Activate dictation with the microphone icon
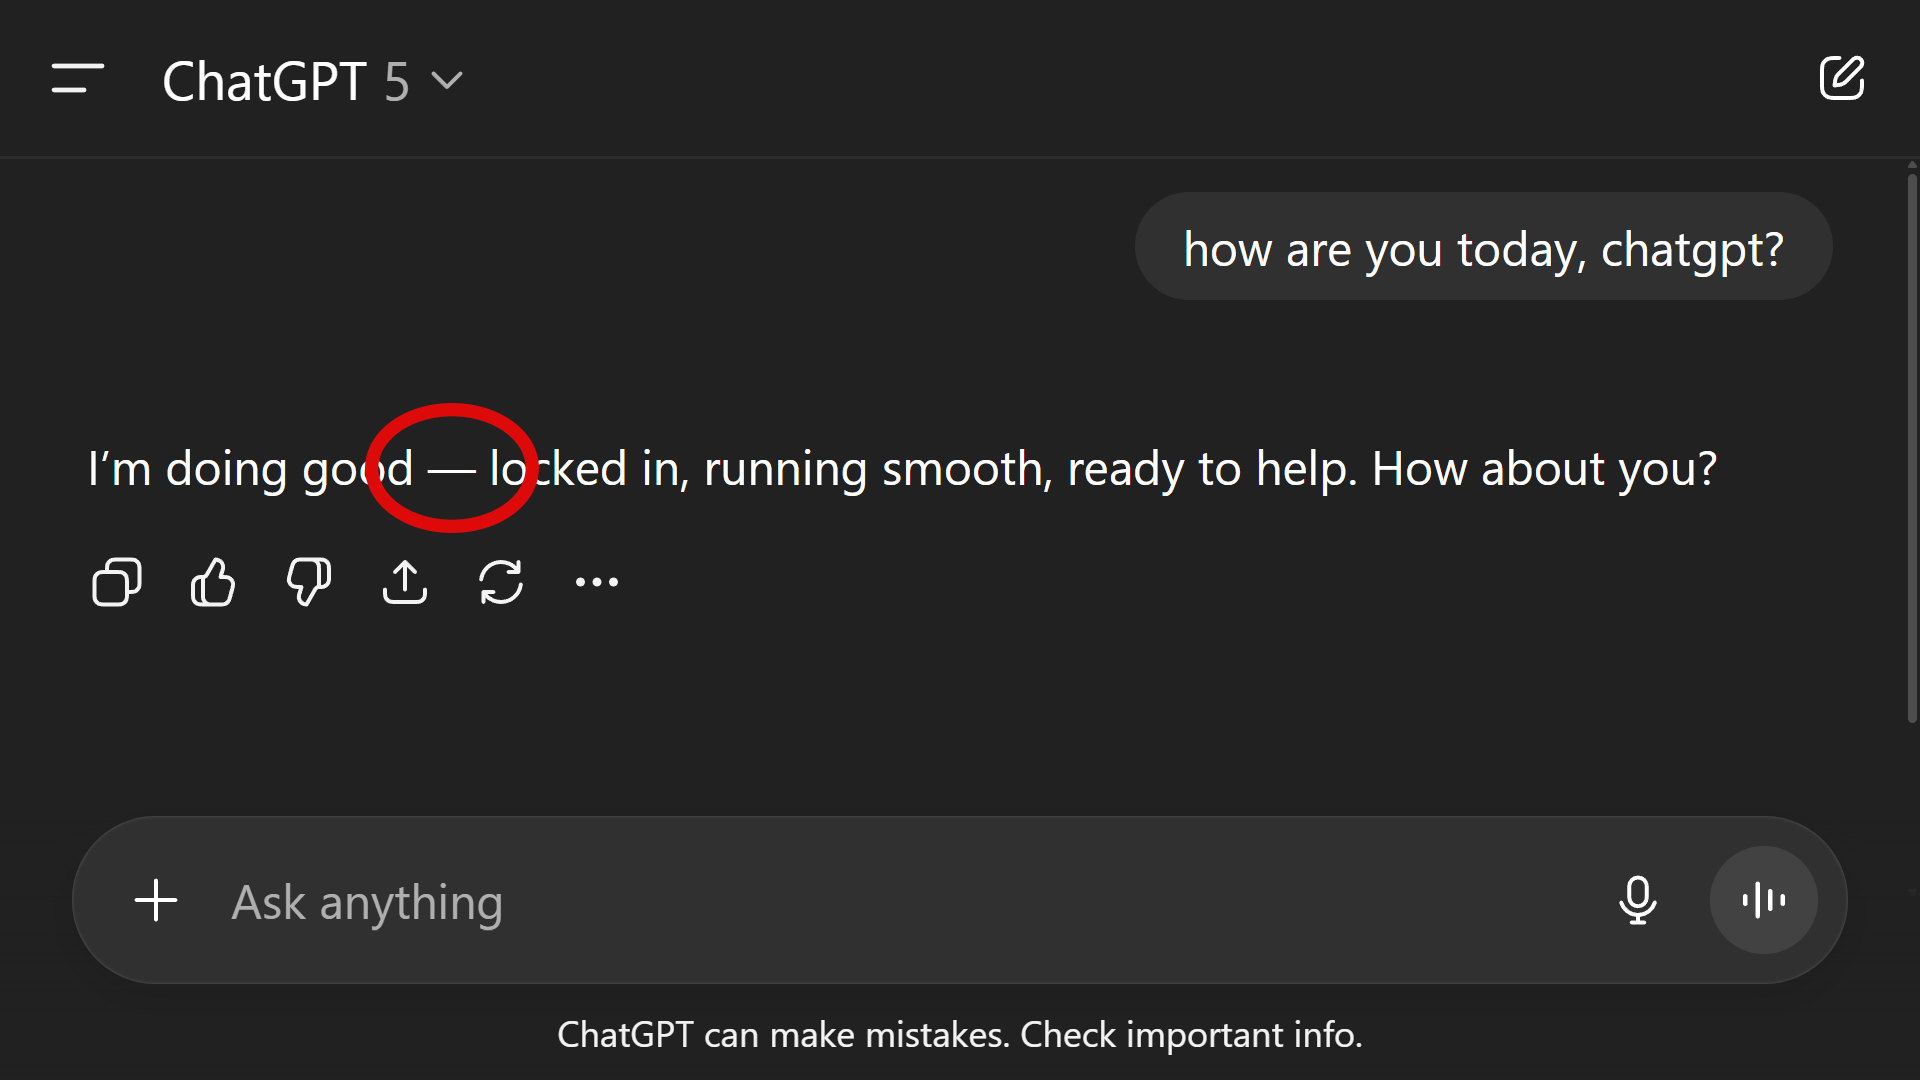1920x1080 pixels. [x=1638, y=900]
